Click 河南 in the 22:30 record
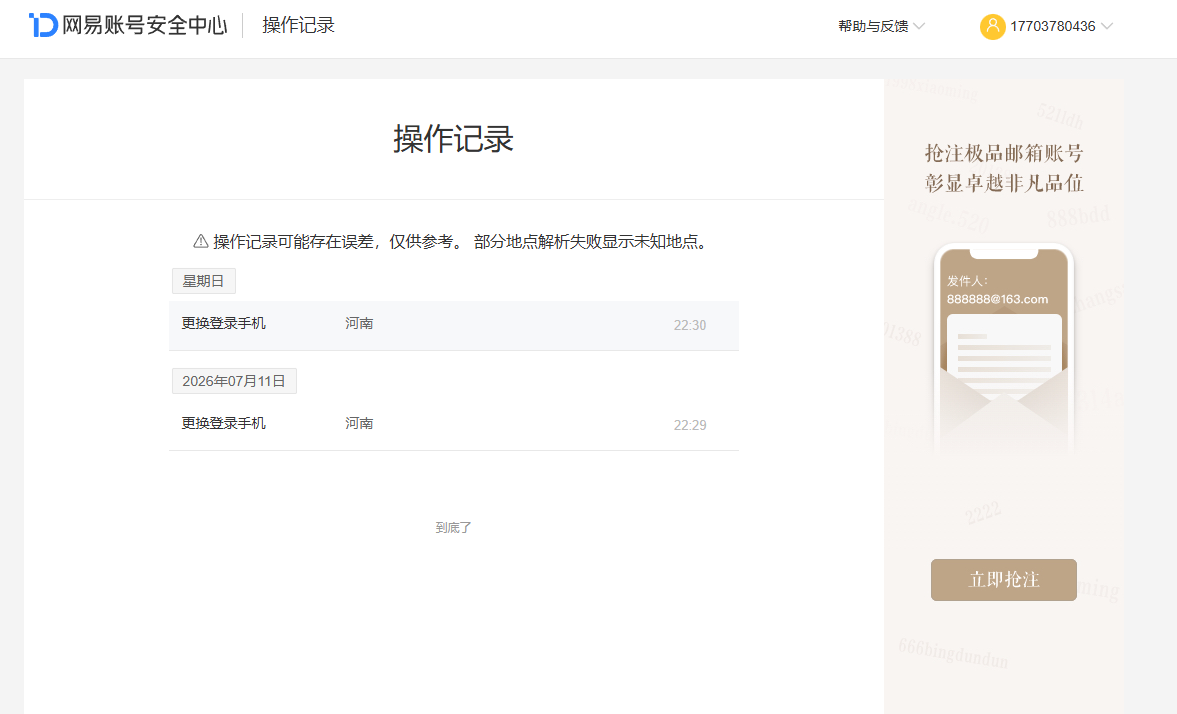The height and width of the screenshot is (714, 1177). pos(359,324)
